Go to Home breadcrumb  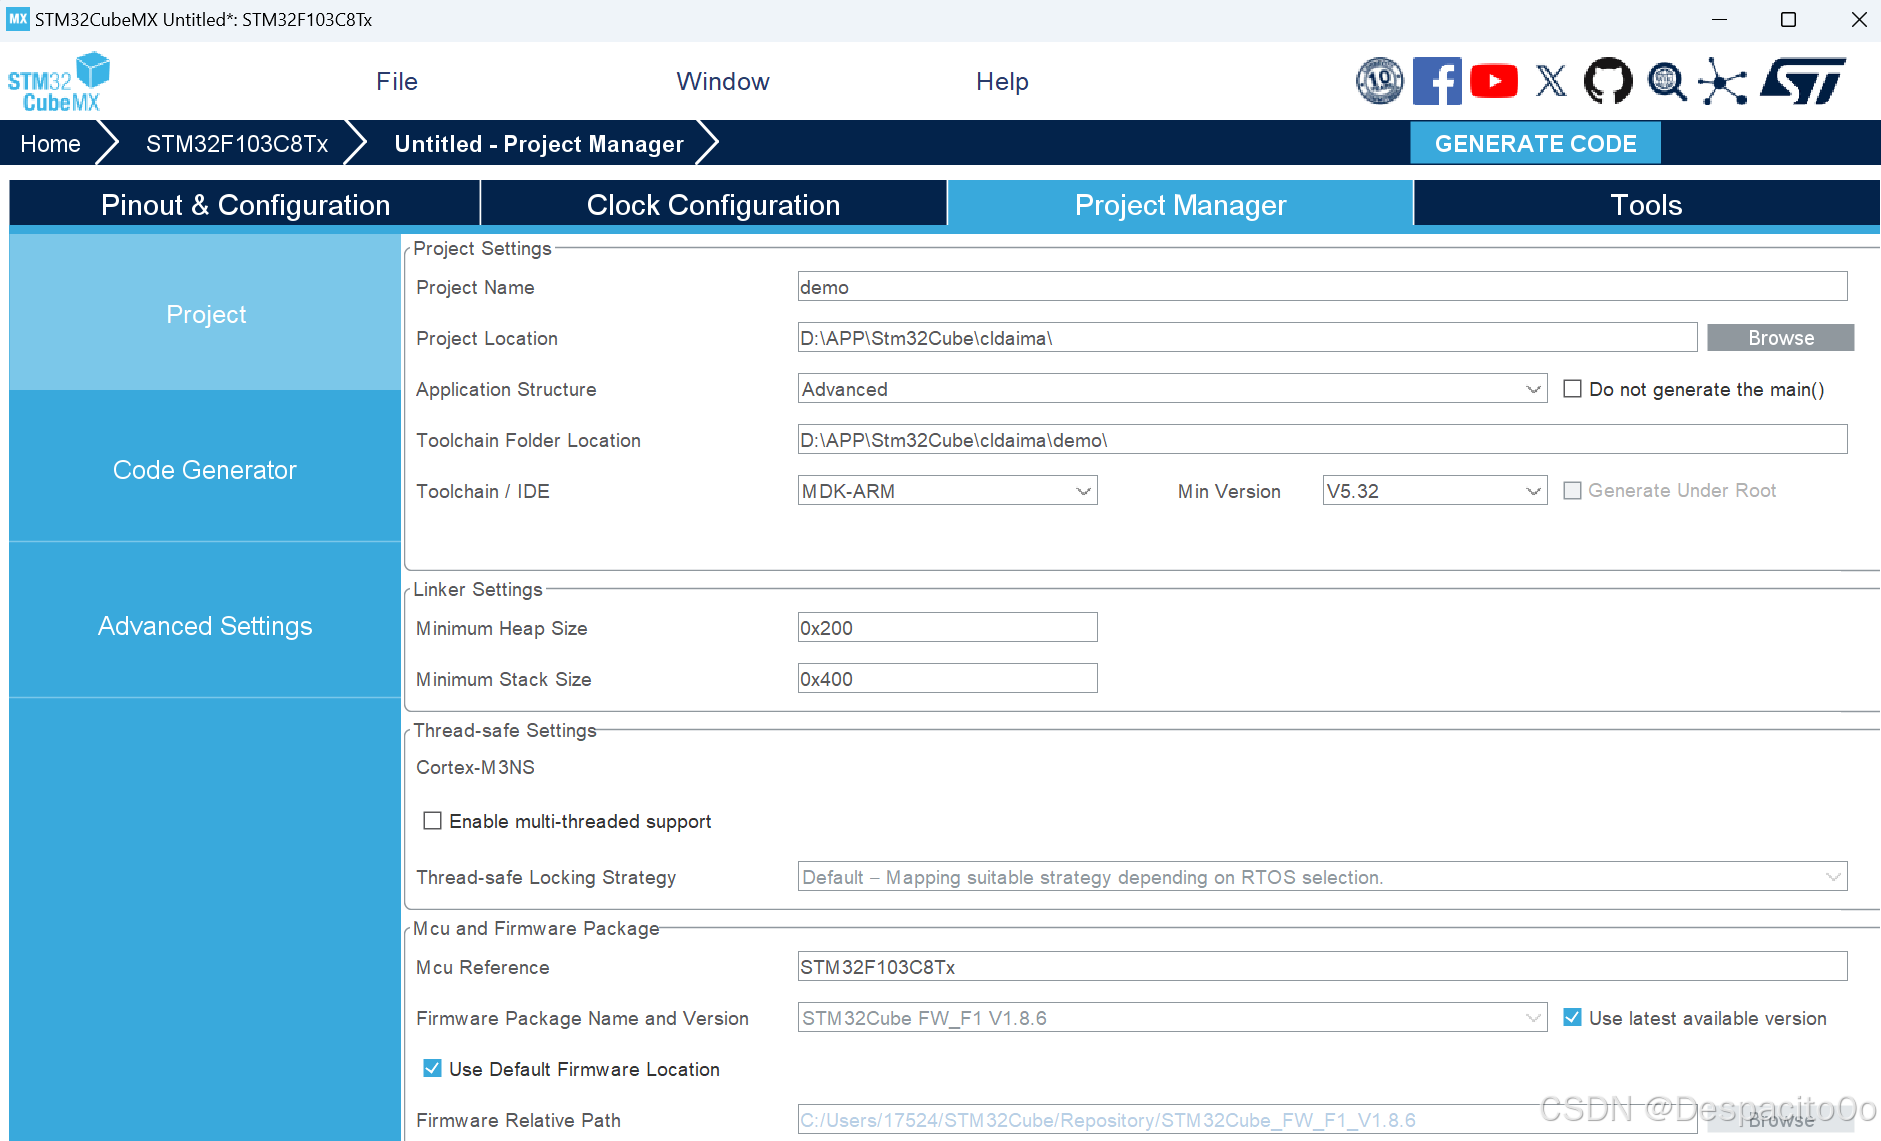(50, 144)
